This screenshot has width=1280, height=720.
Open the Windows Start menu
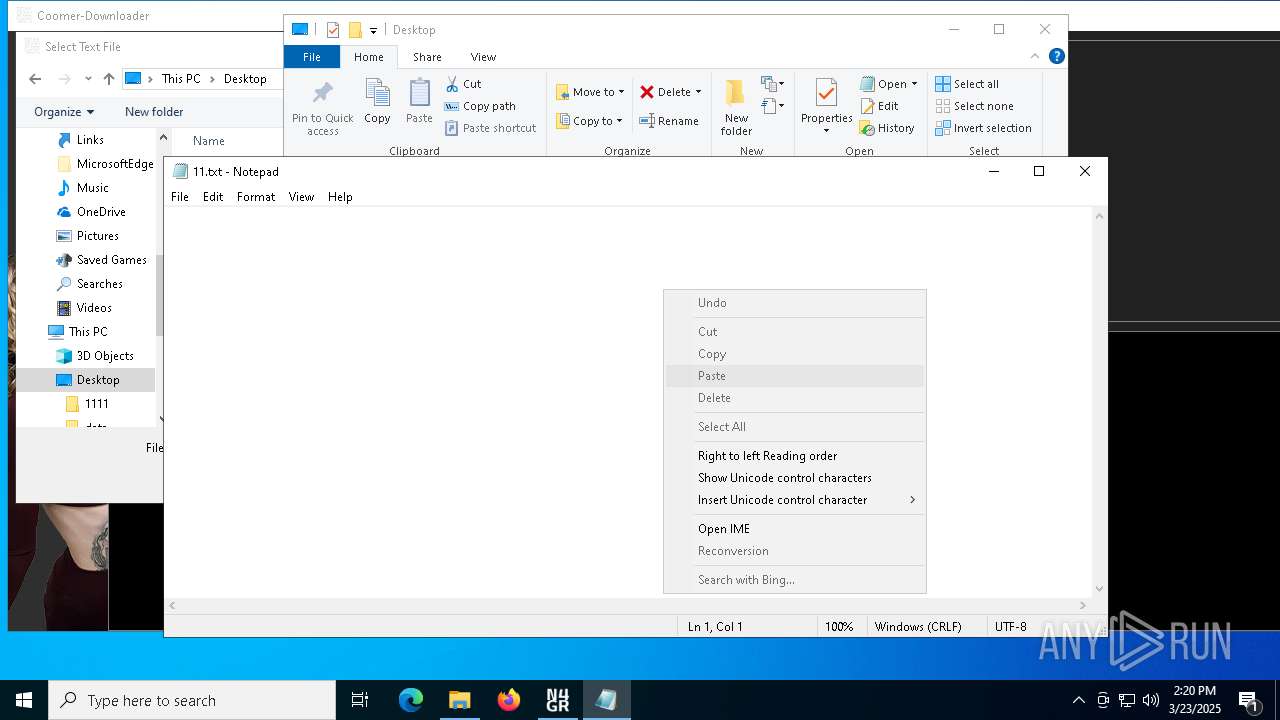(x=24, y=700)
